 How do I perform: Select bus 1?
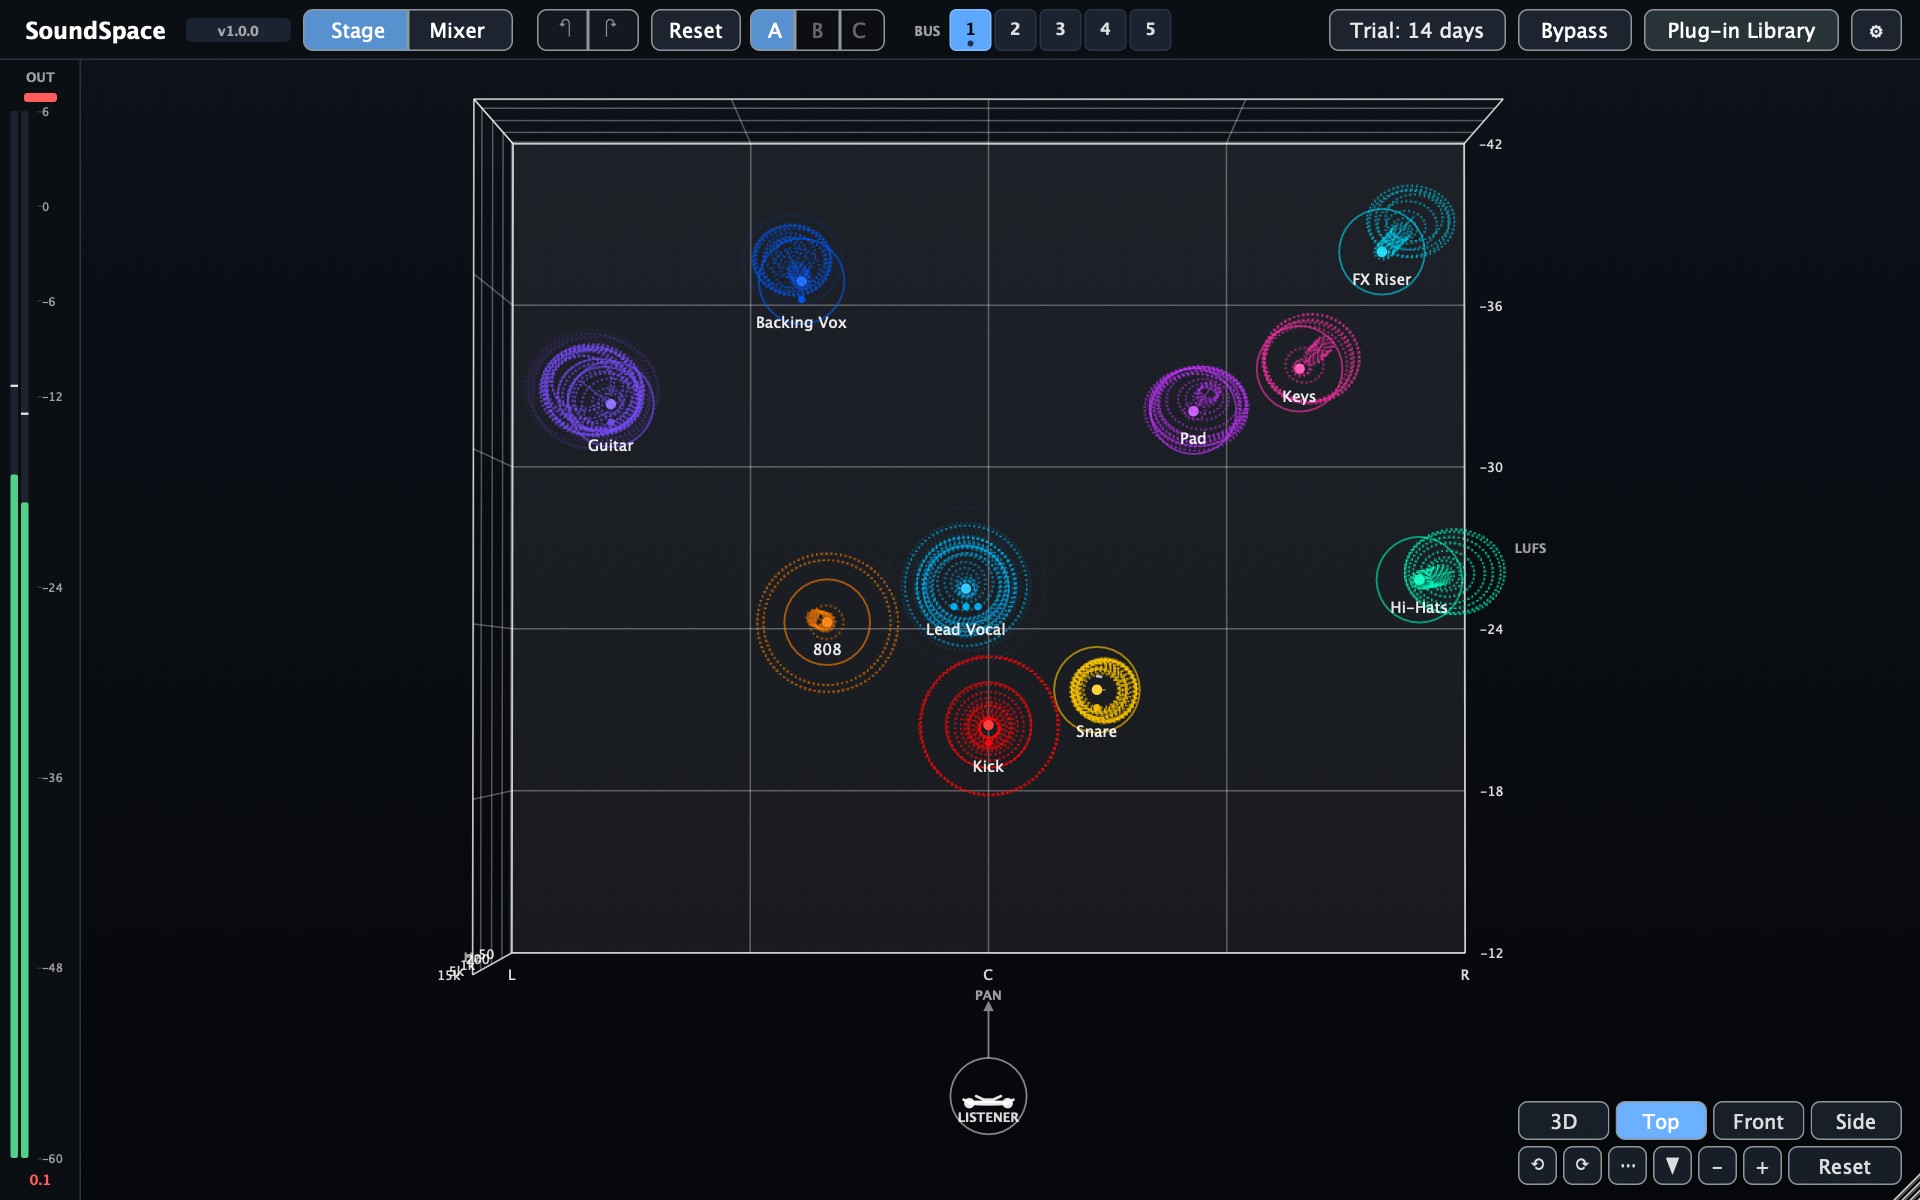pos(970,30)
